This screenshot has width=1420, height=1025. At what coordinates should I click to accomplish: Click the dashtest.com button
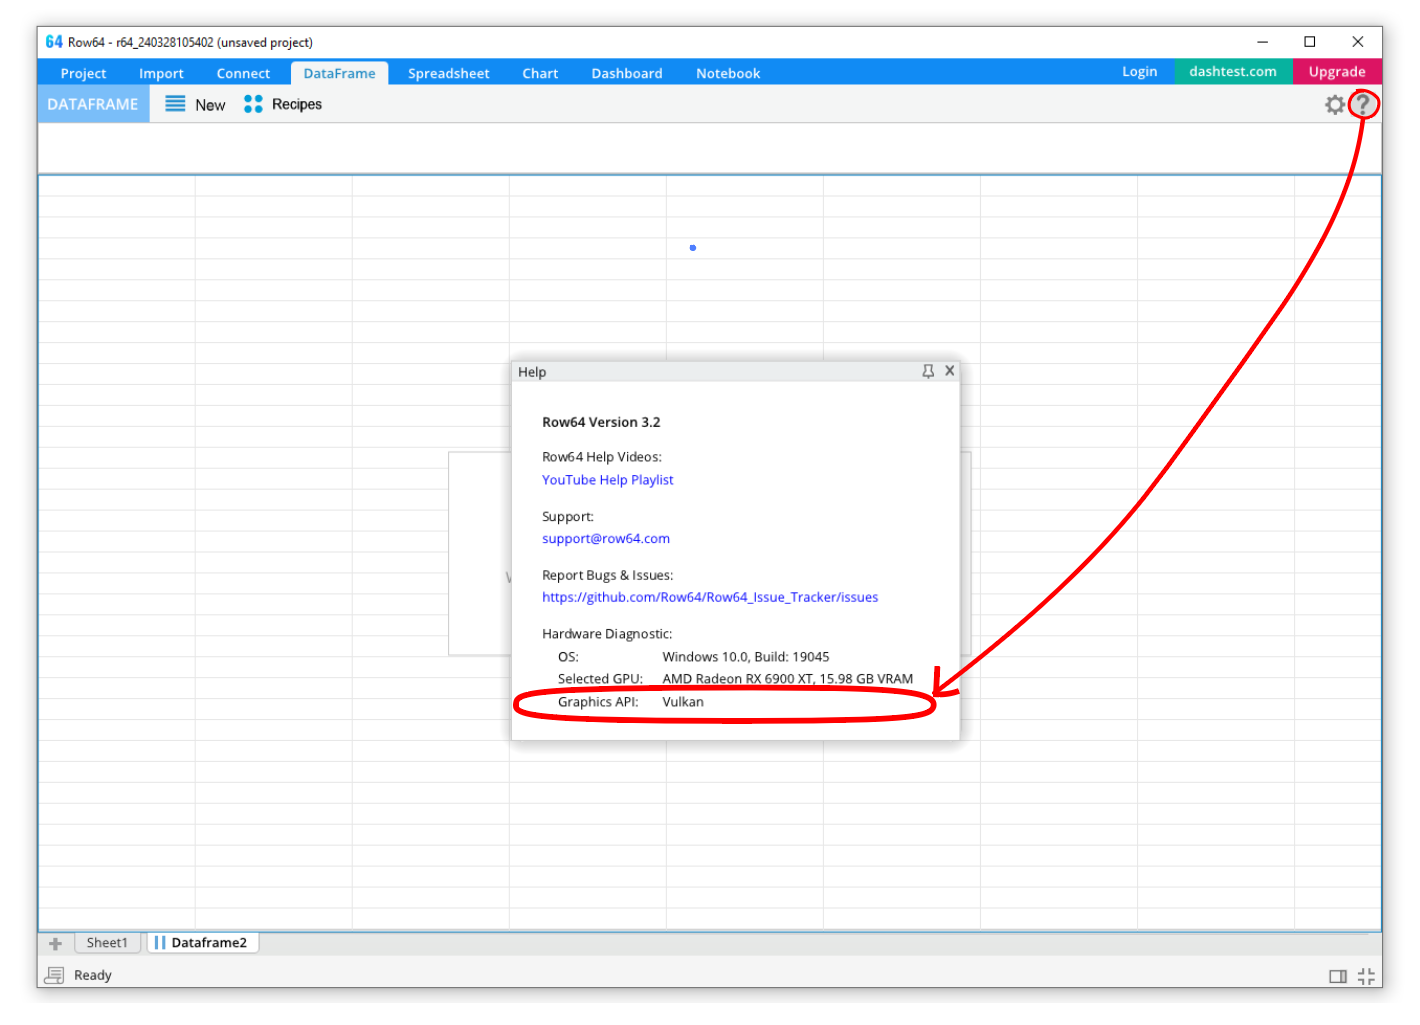tap(1233, 71)
